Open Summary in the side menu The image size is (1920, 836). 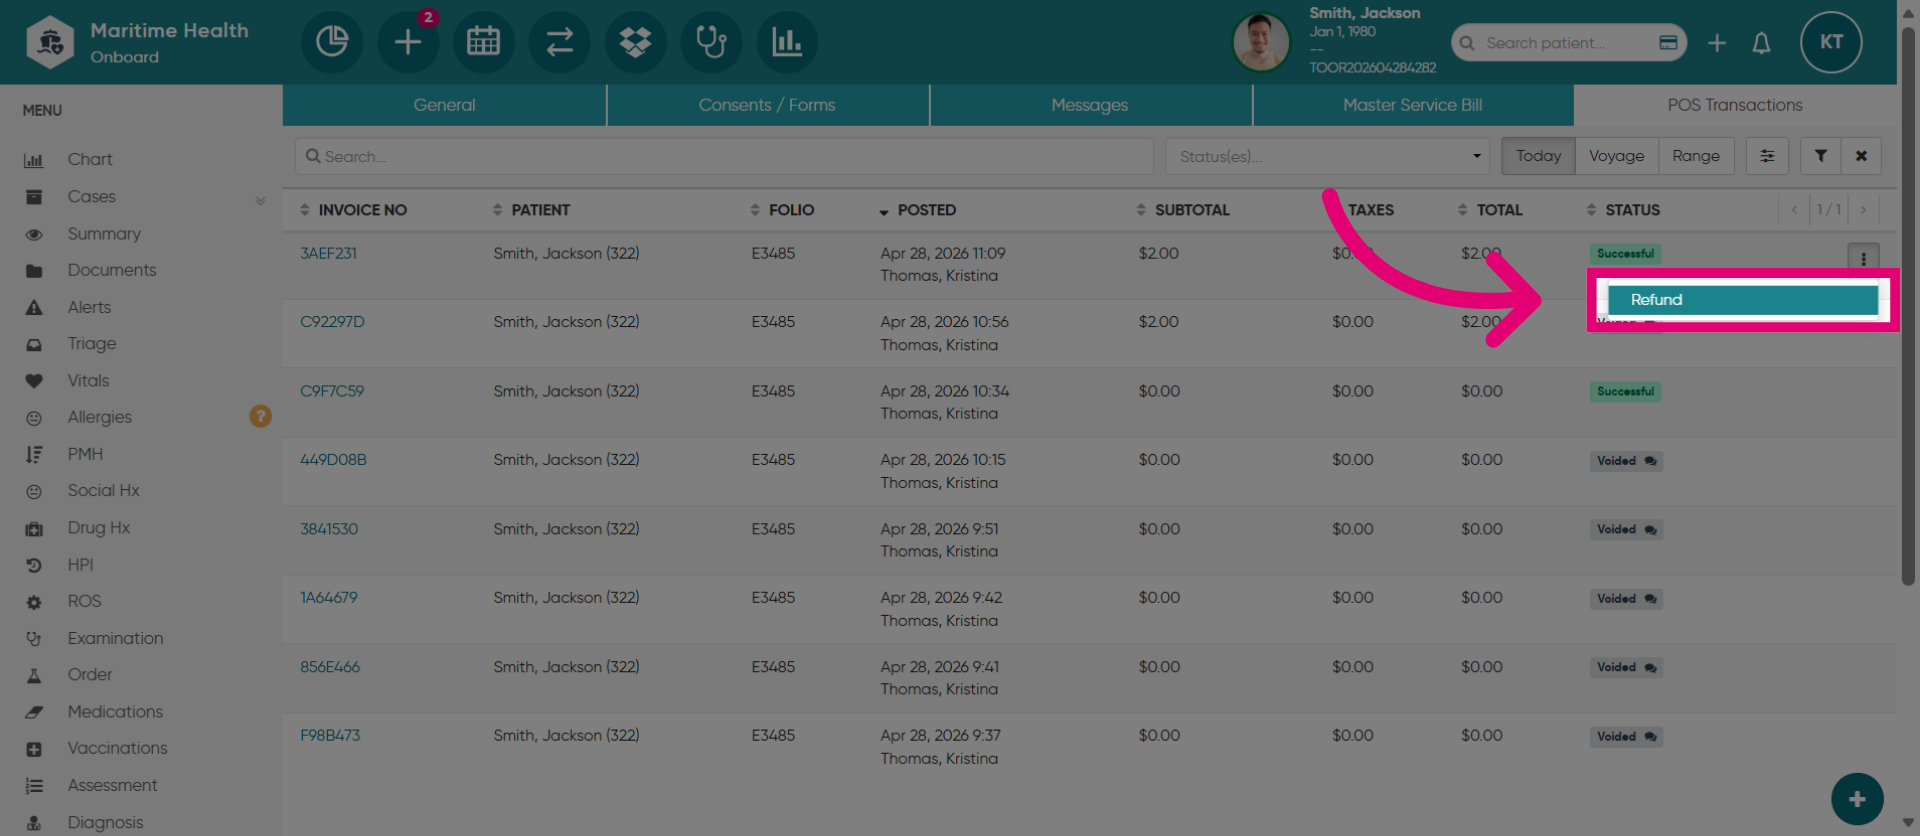click(x=104, y=234)
